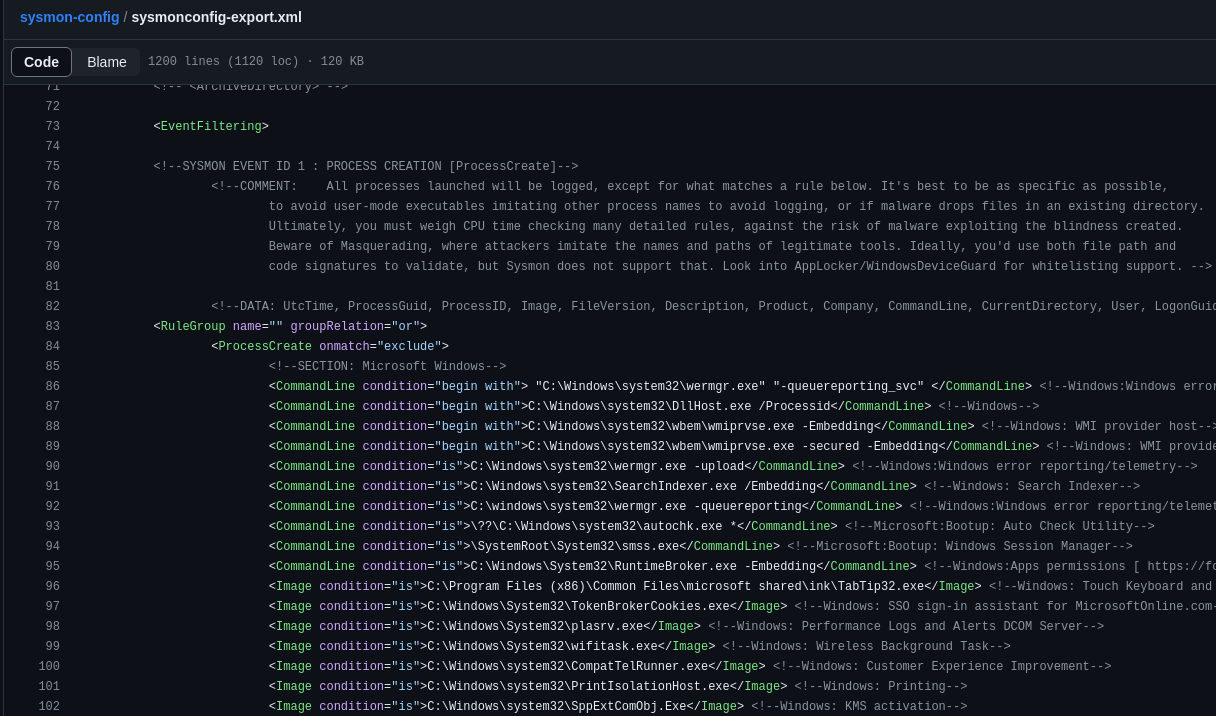
Task: Click line number 83
Action: tap(52, 327)
